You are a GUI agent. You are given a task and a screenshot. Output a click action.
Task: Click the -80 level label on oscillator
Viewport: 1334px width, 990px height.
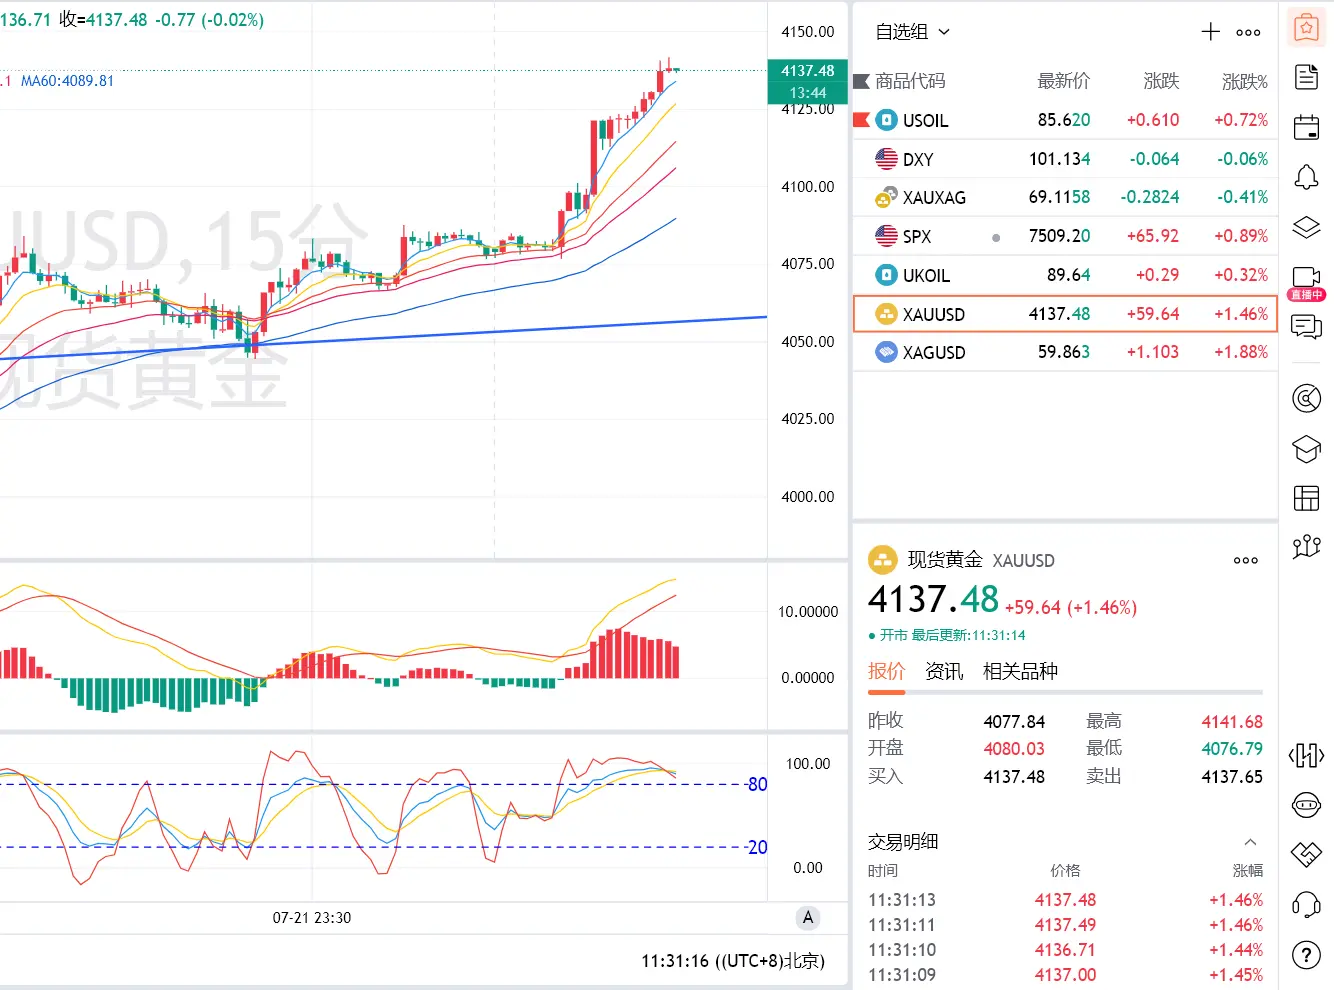(757, 784)
